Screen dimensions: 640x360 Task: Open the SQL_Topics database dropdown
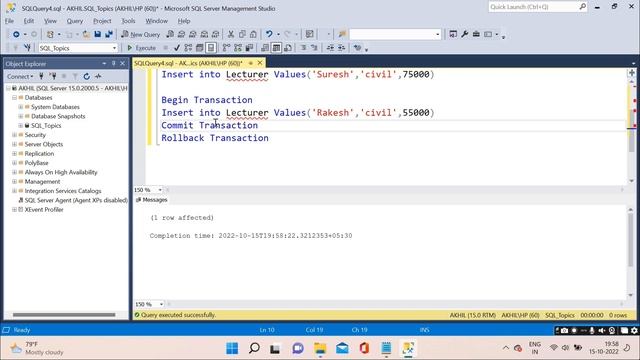tap(114, 48)
